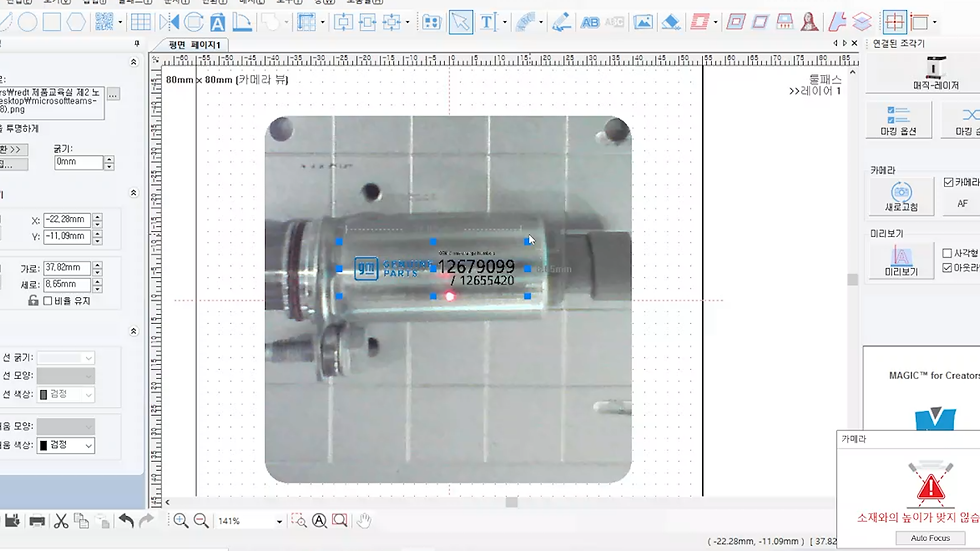The height and width of the screenshot is (551, 980).
Task: Open 마킹 옵션 settings
Action: (898, 119)
